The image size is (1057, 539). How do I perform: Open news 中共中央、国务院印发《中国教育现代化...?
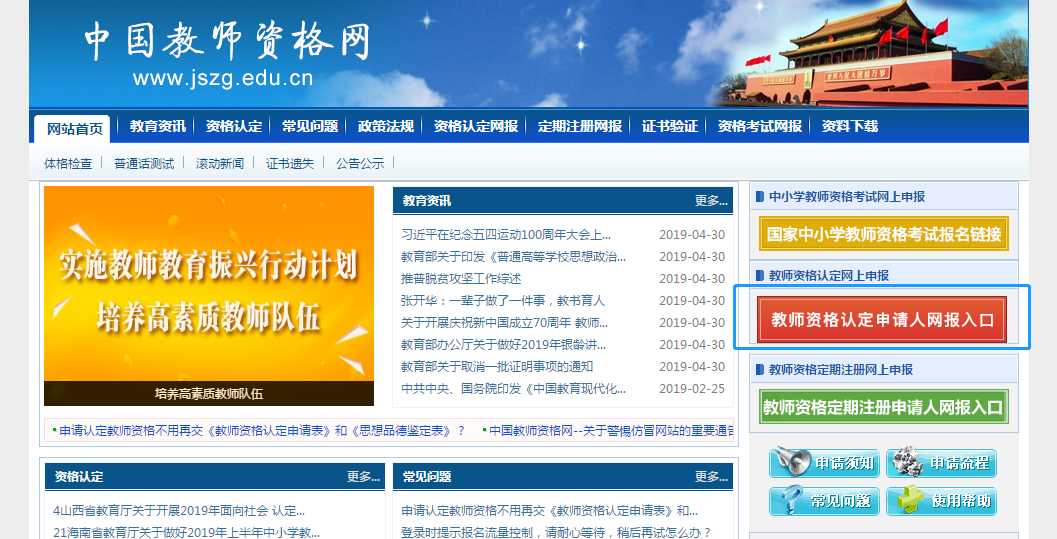pos(513,389)
